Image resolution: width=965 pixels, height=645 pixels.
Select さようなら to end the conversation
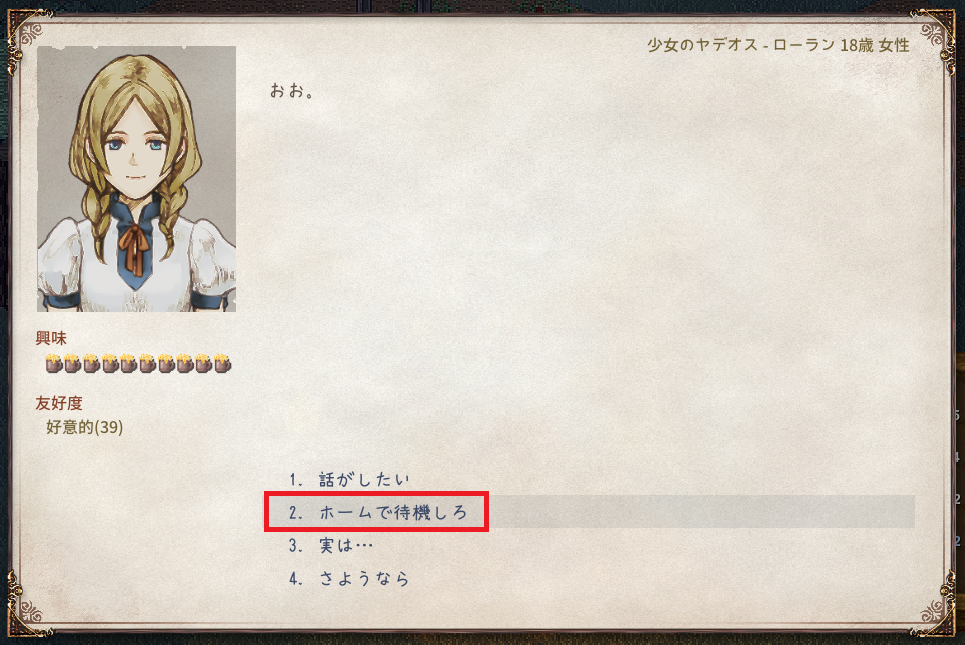pos(348,579)
